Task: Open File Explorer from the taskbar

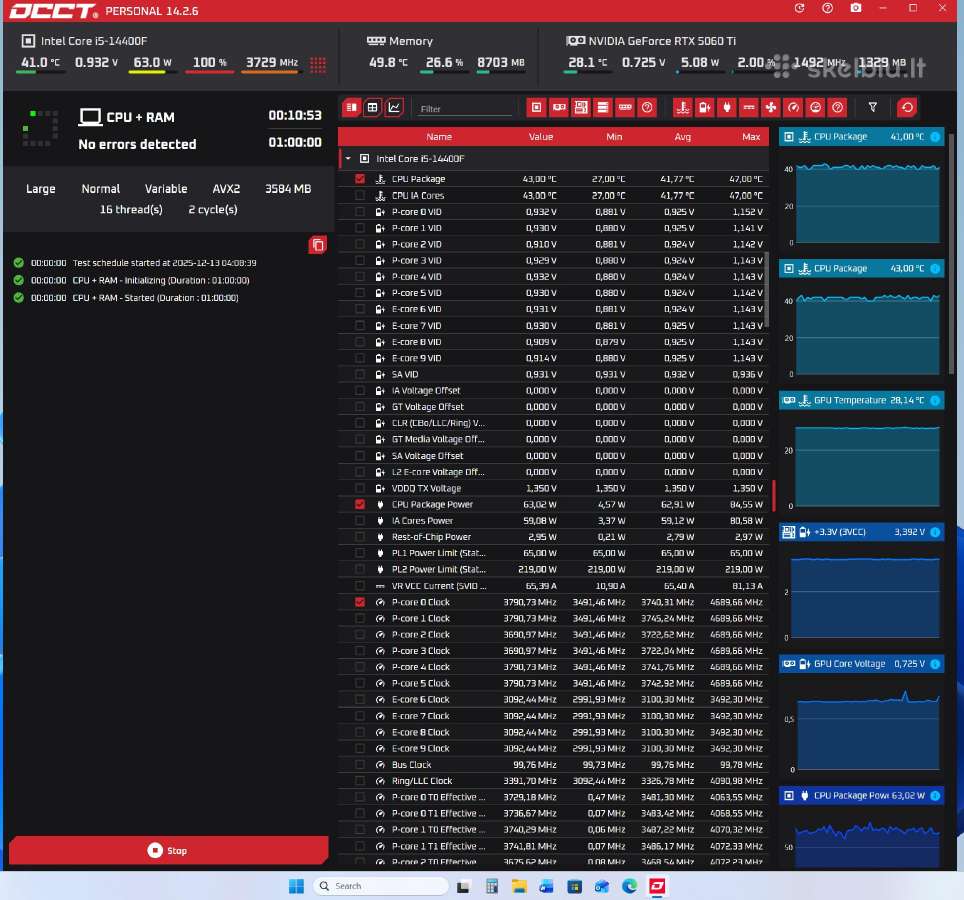Action: 519,886
